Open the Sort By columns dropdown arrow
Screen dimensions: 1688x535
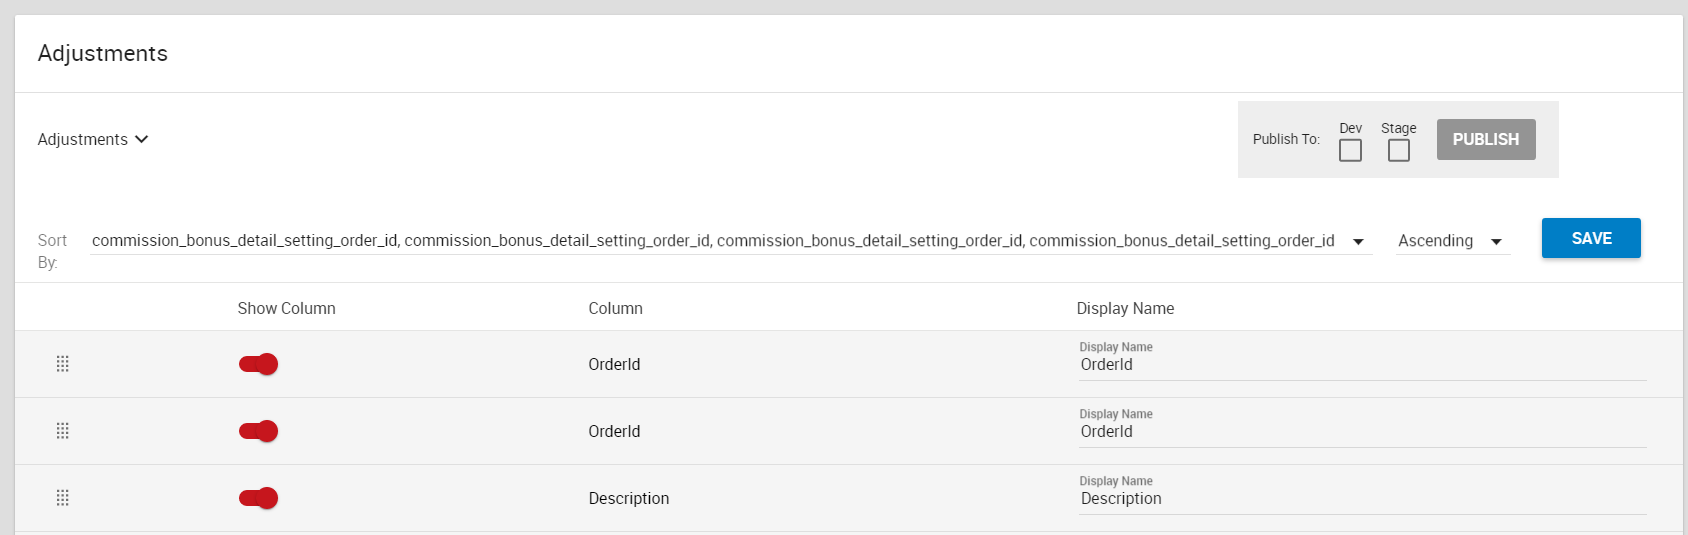1358,241
